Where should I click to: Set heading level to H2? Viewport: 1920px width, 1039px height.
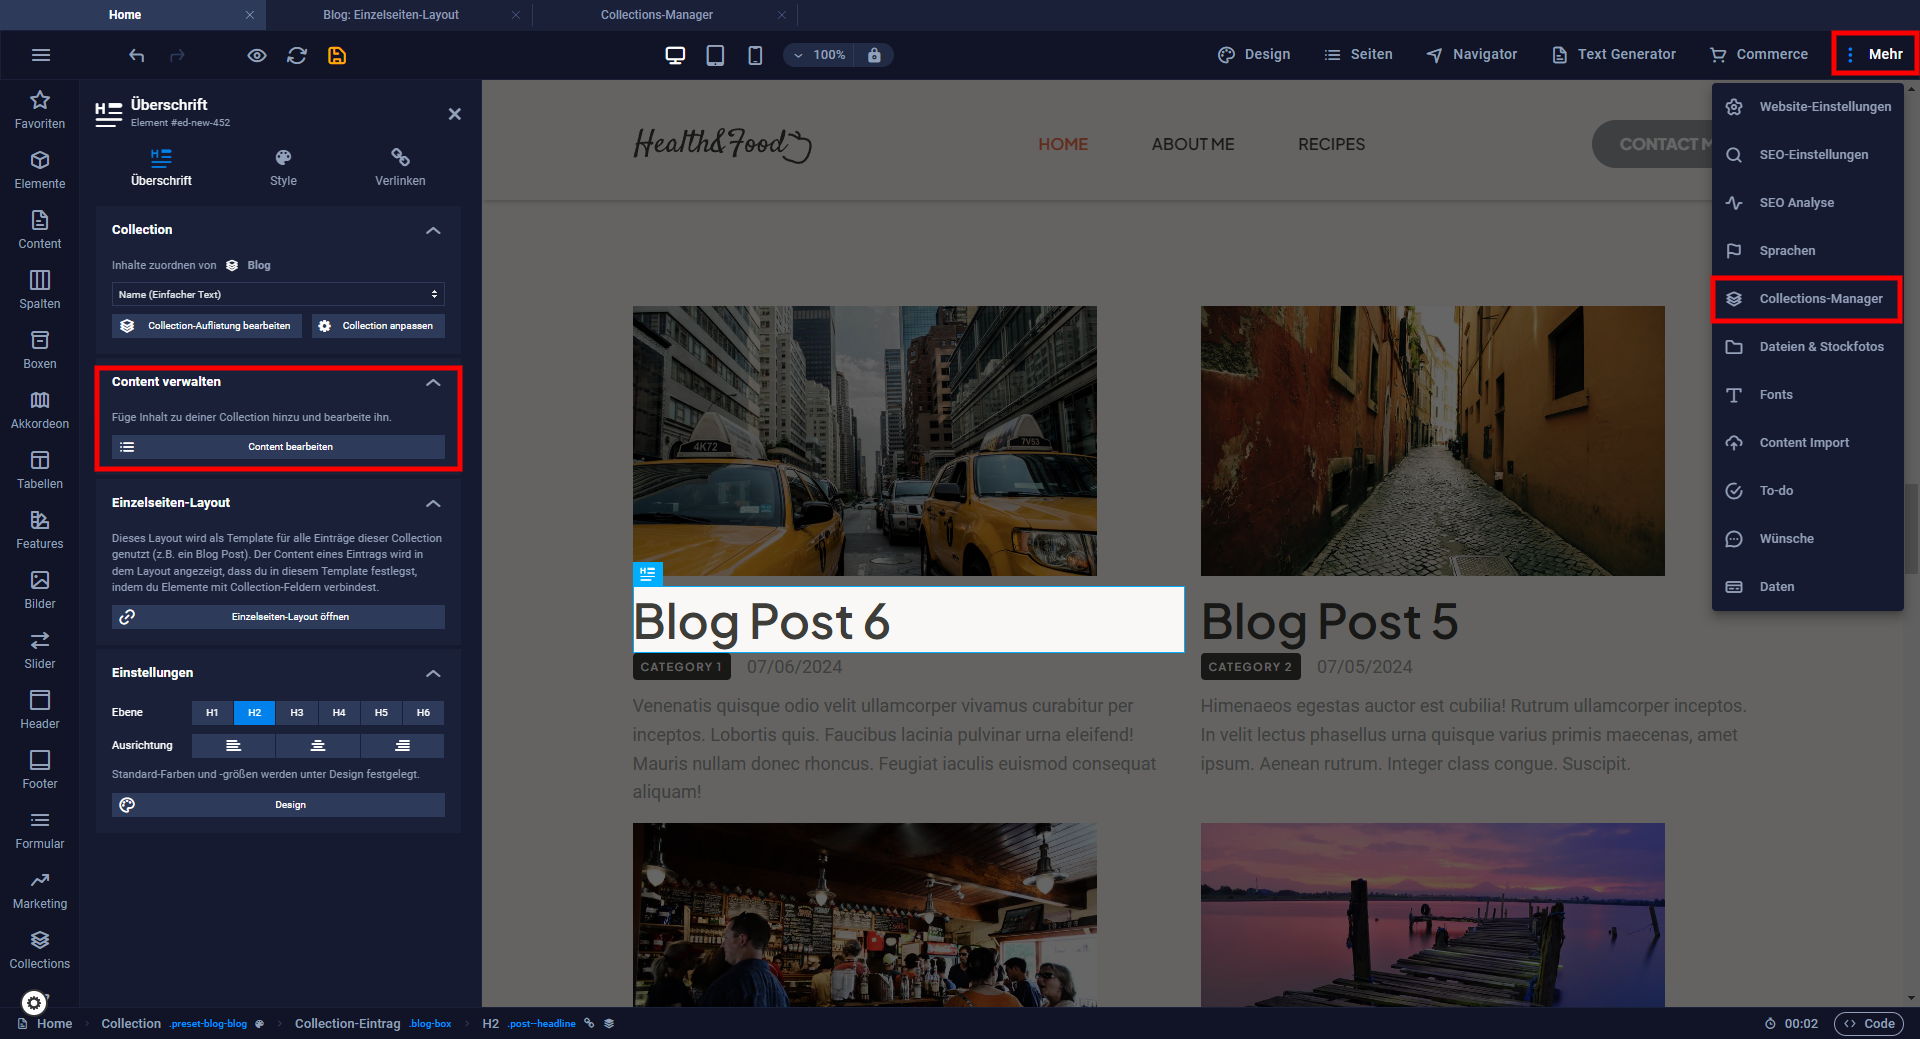254,713
